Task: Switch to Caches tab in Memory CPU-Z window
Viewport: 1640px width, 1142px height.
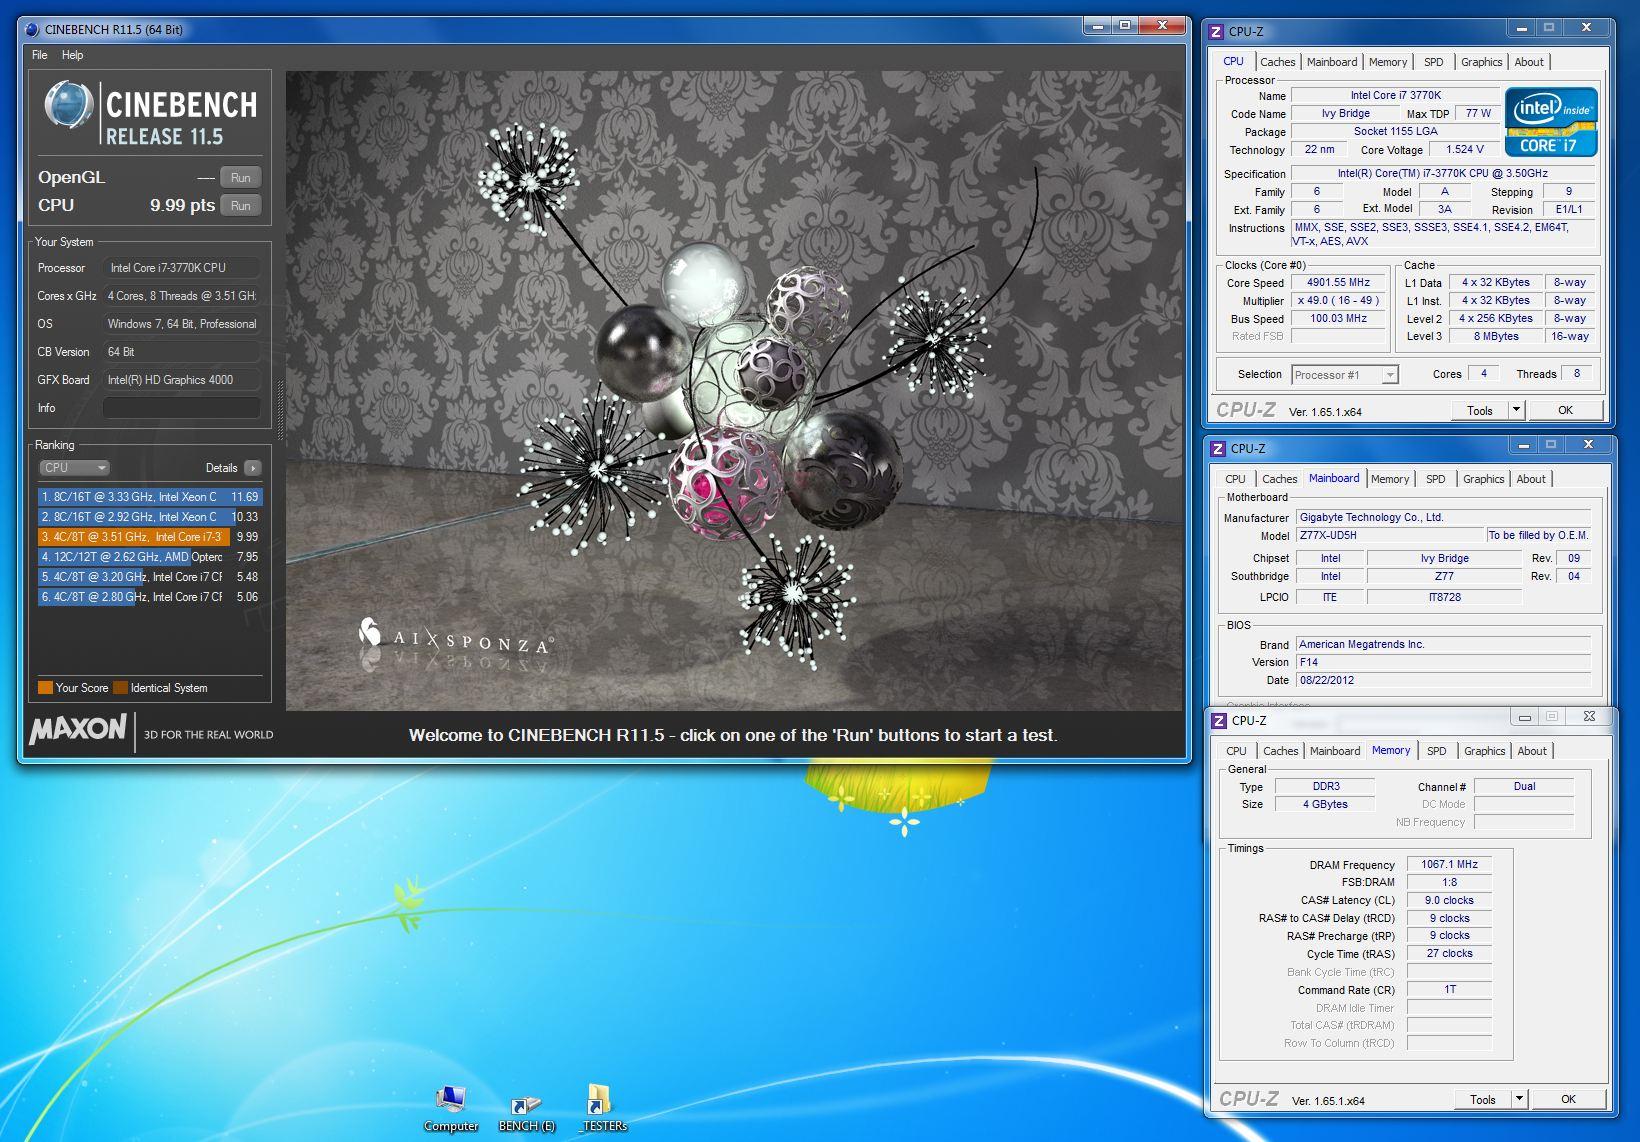Action: click(x=1280, y=751)
